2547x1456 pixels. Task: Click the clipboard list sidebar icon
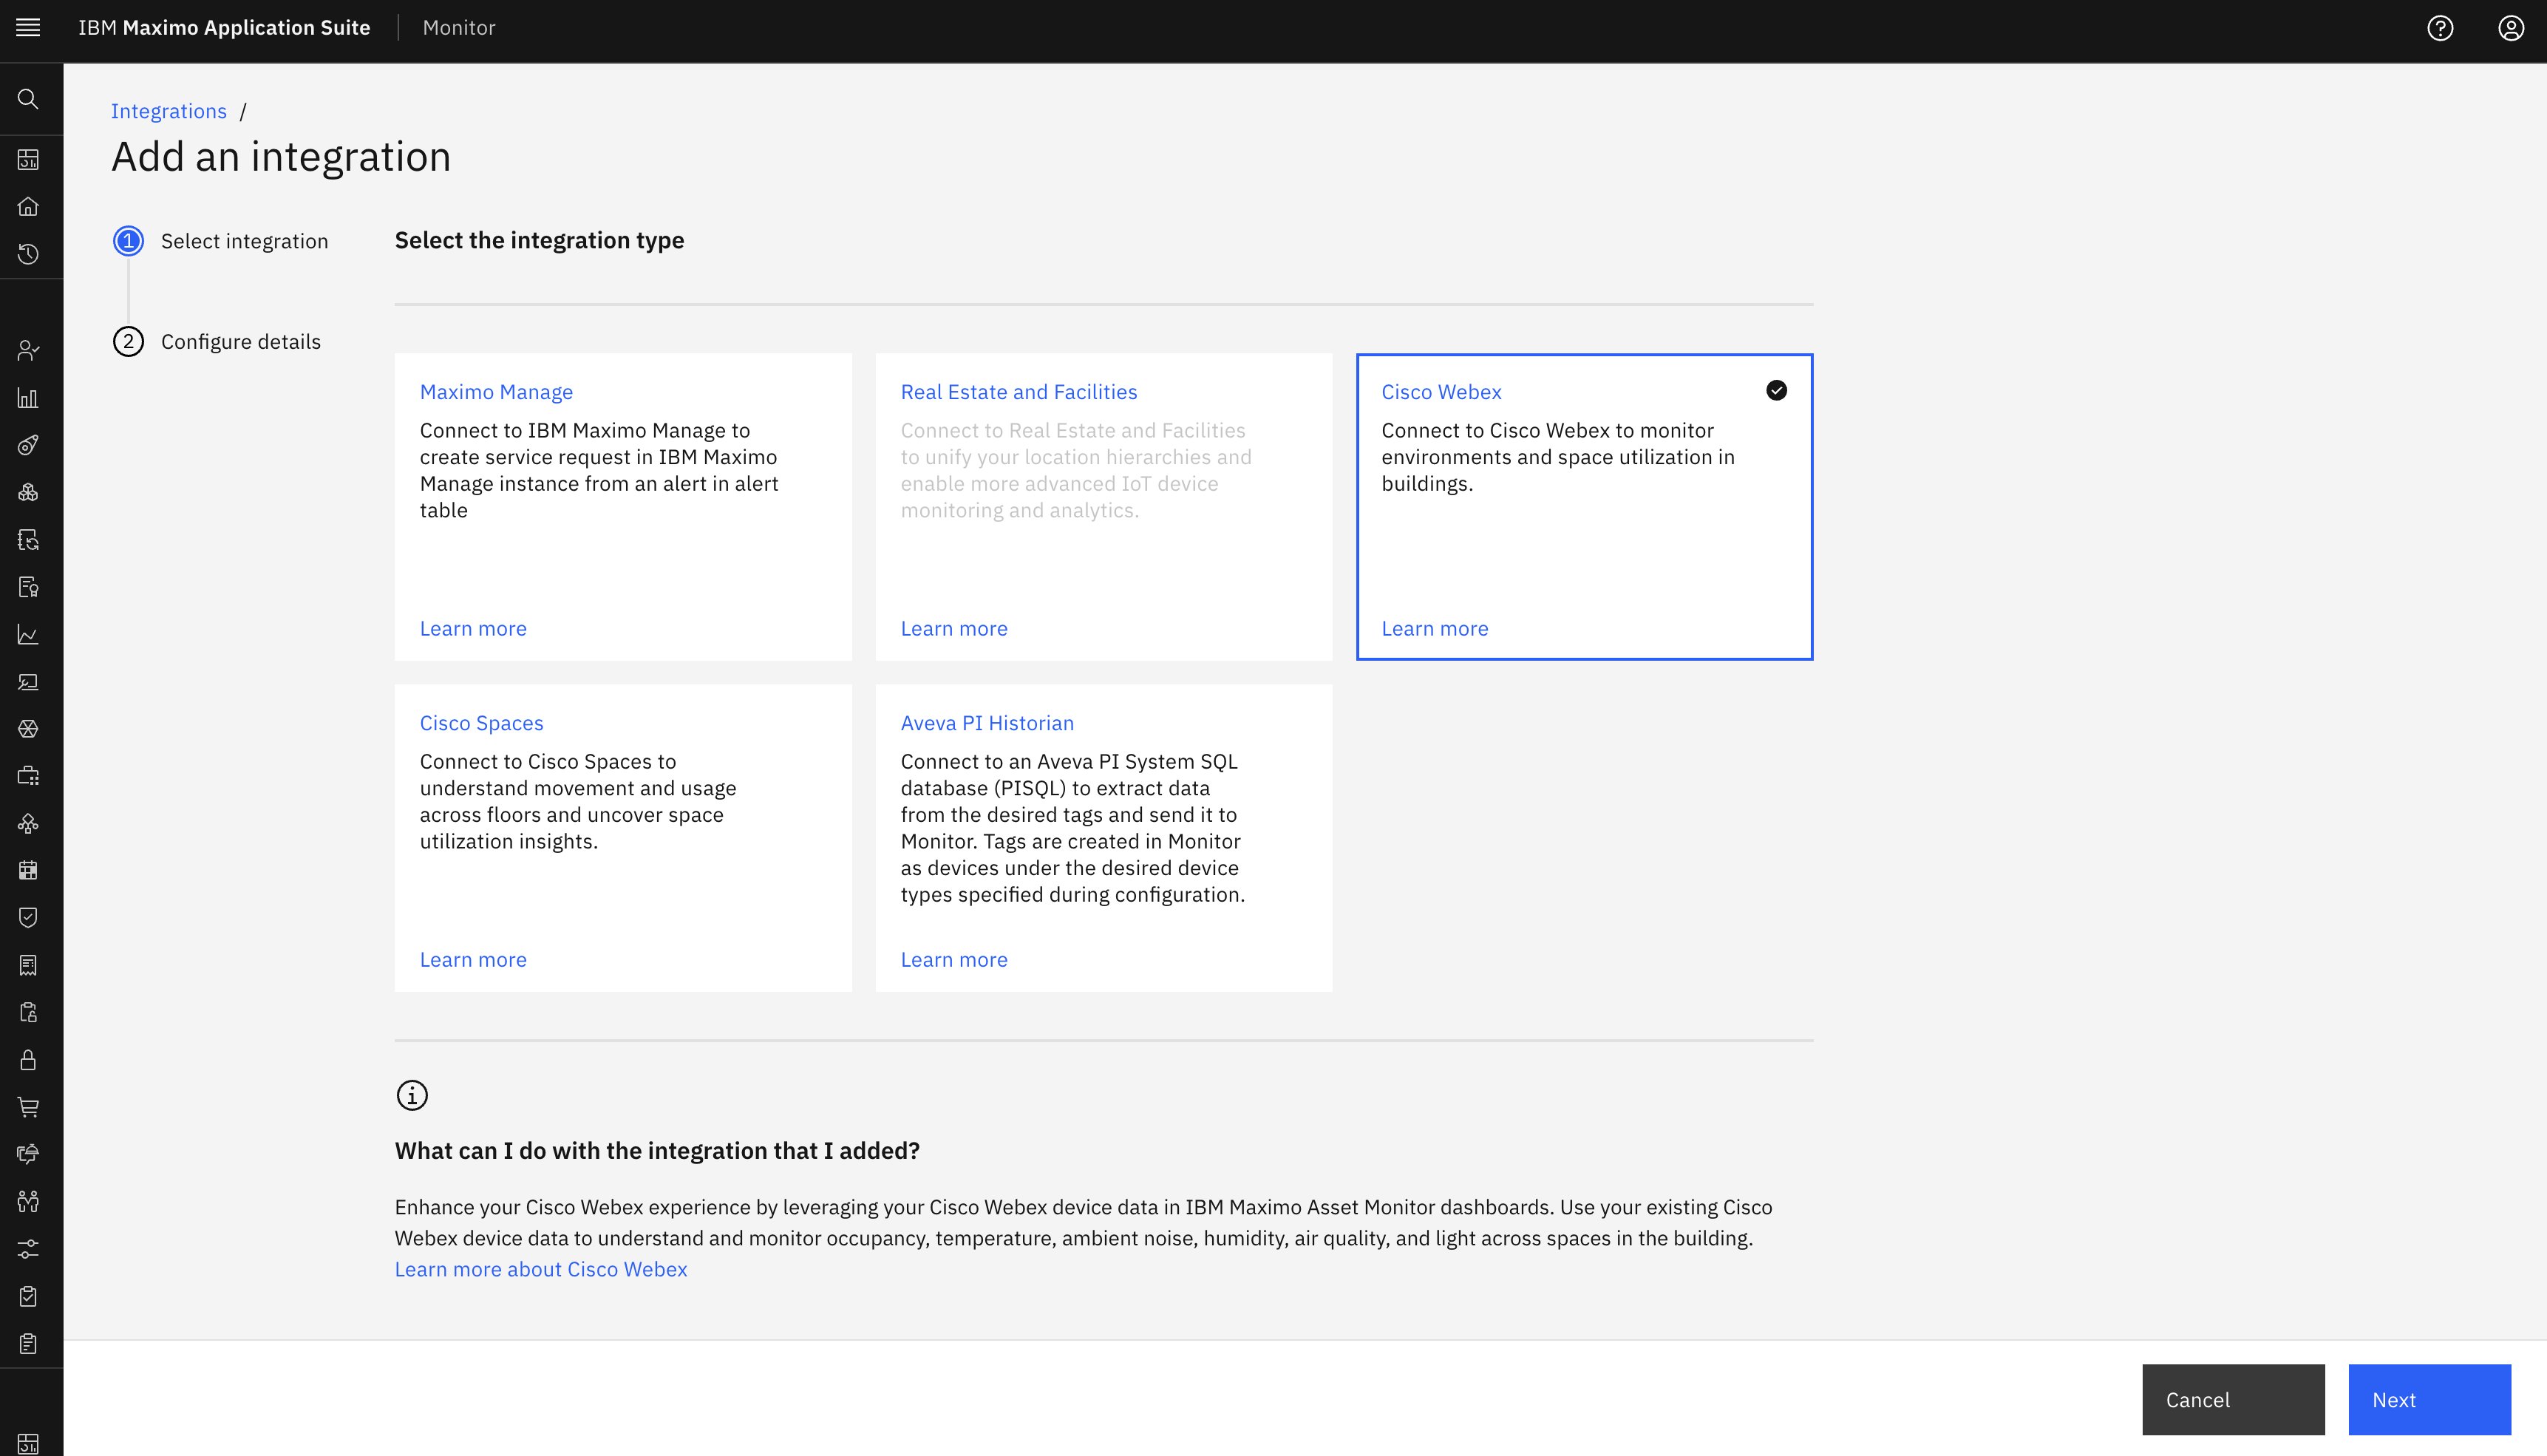[x=28, y=1343]
